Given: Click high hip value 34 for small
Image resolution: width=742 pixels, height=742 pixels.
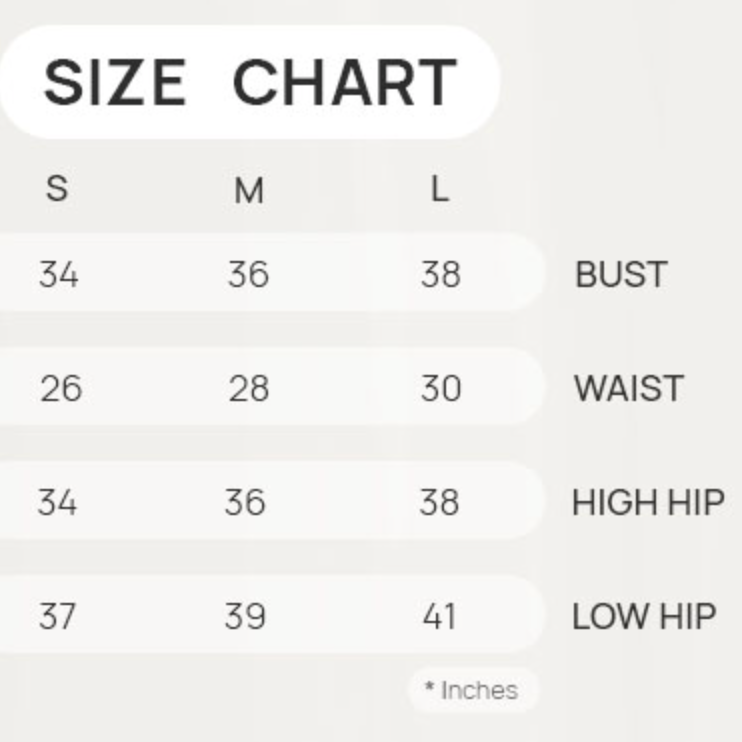Looking at the screenshot, I should click(x=57, y=502).
